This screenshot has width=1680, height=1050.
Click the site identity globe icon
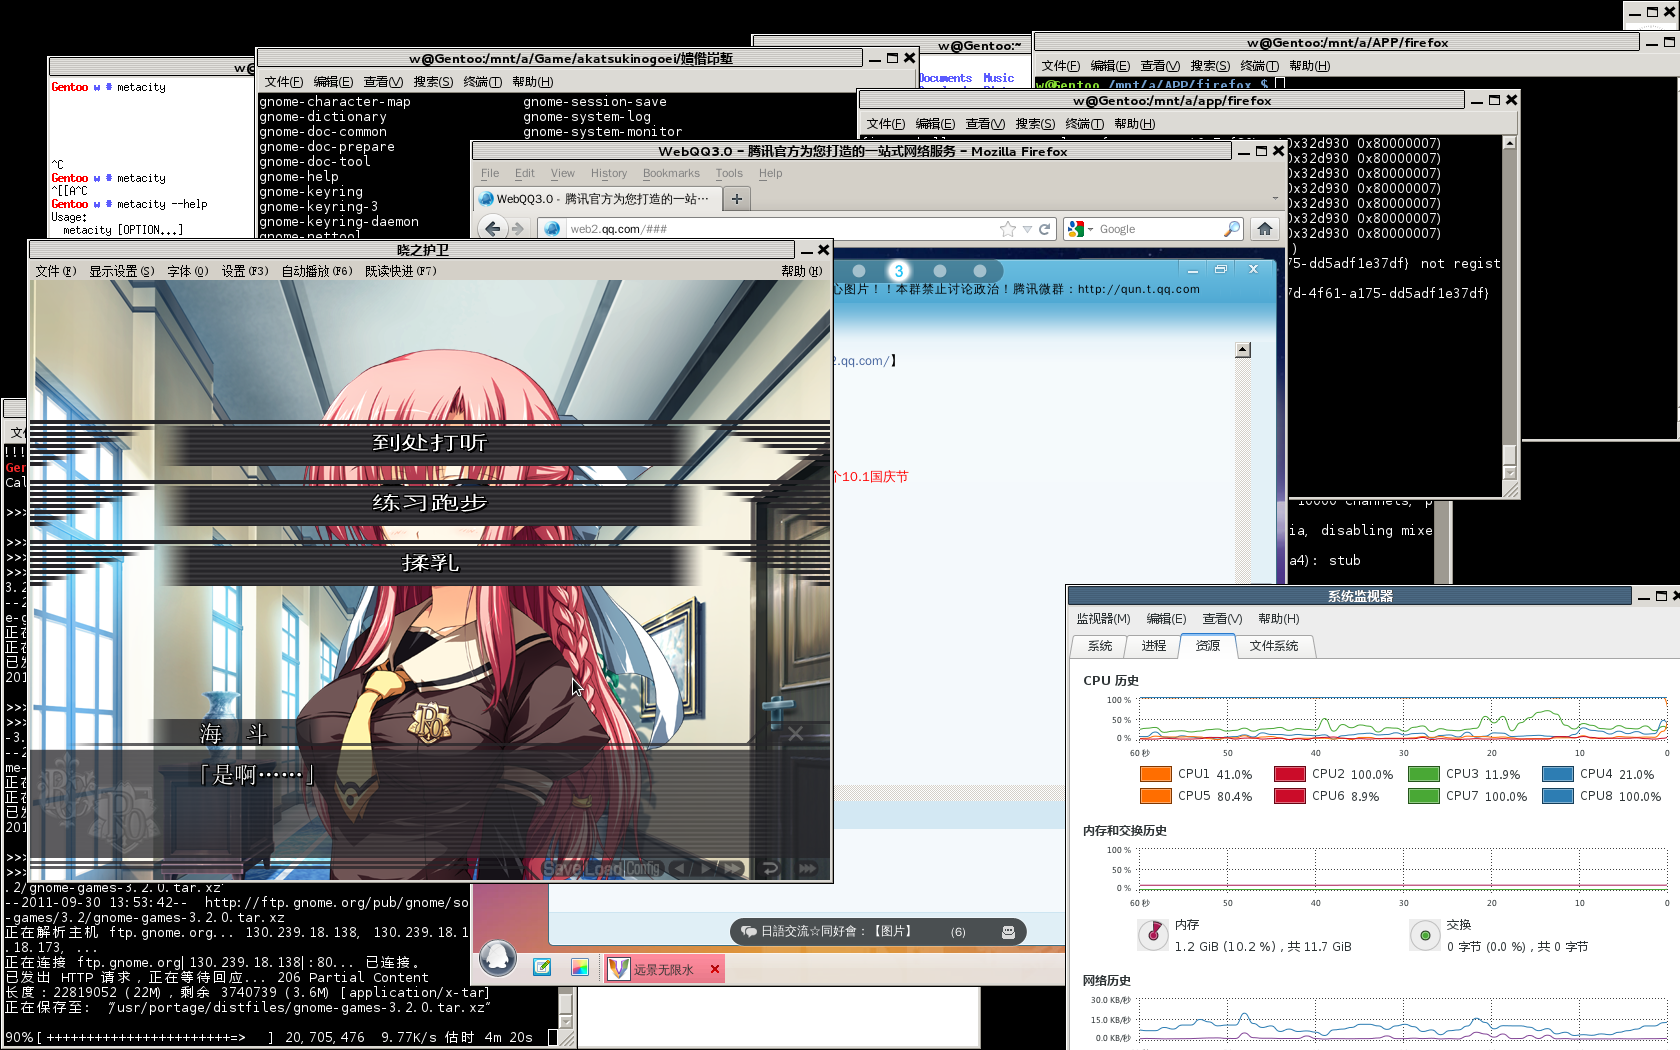coord(552,229)
